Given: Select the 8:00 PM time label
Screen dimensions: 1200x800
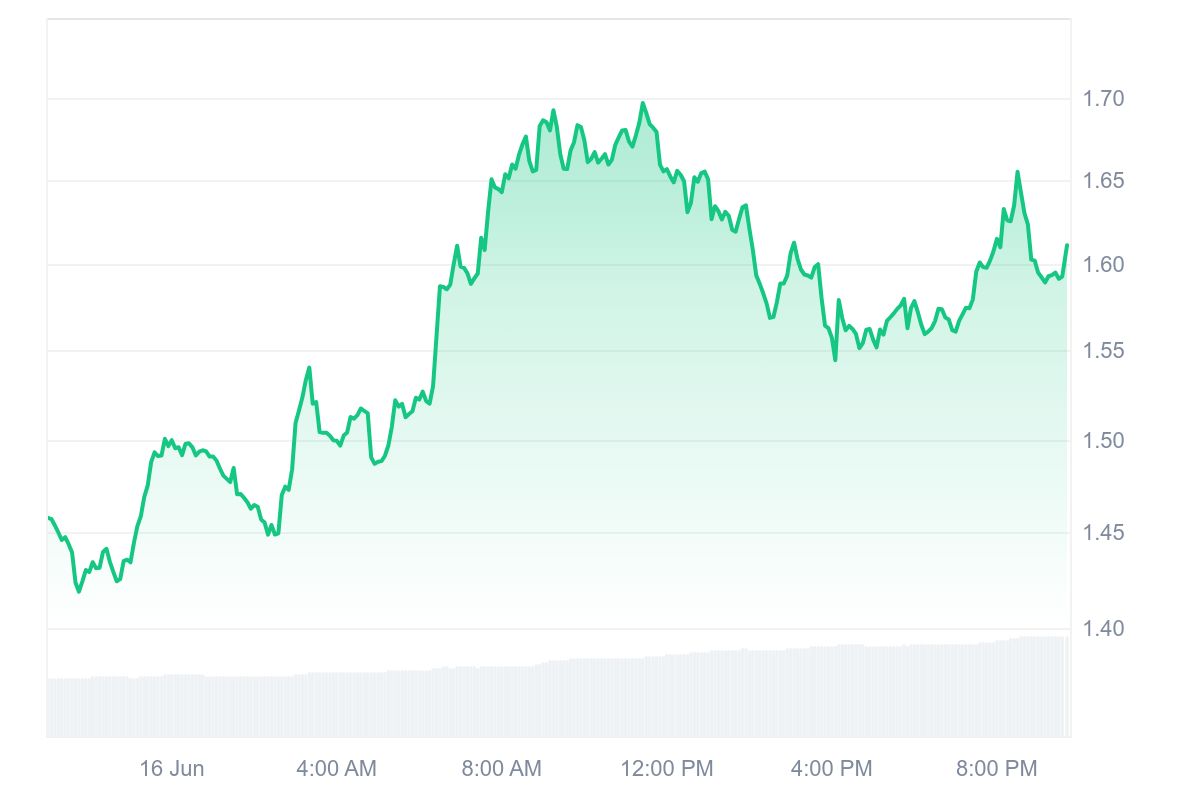Looking at the screenshot, I should [996, 768].
